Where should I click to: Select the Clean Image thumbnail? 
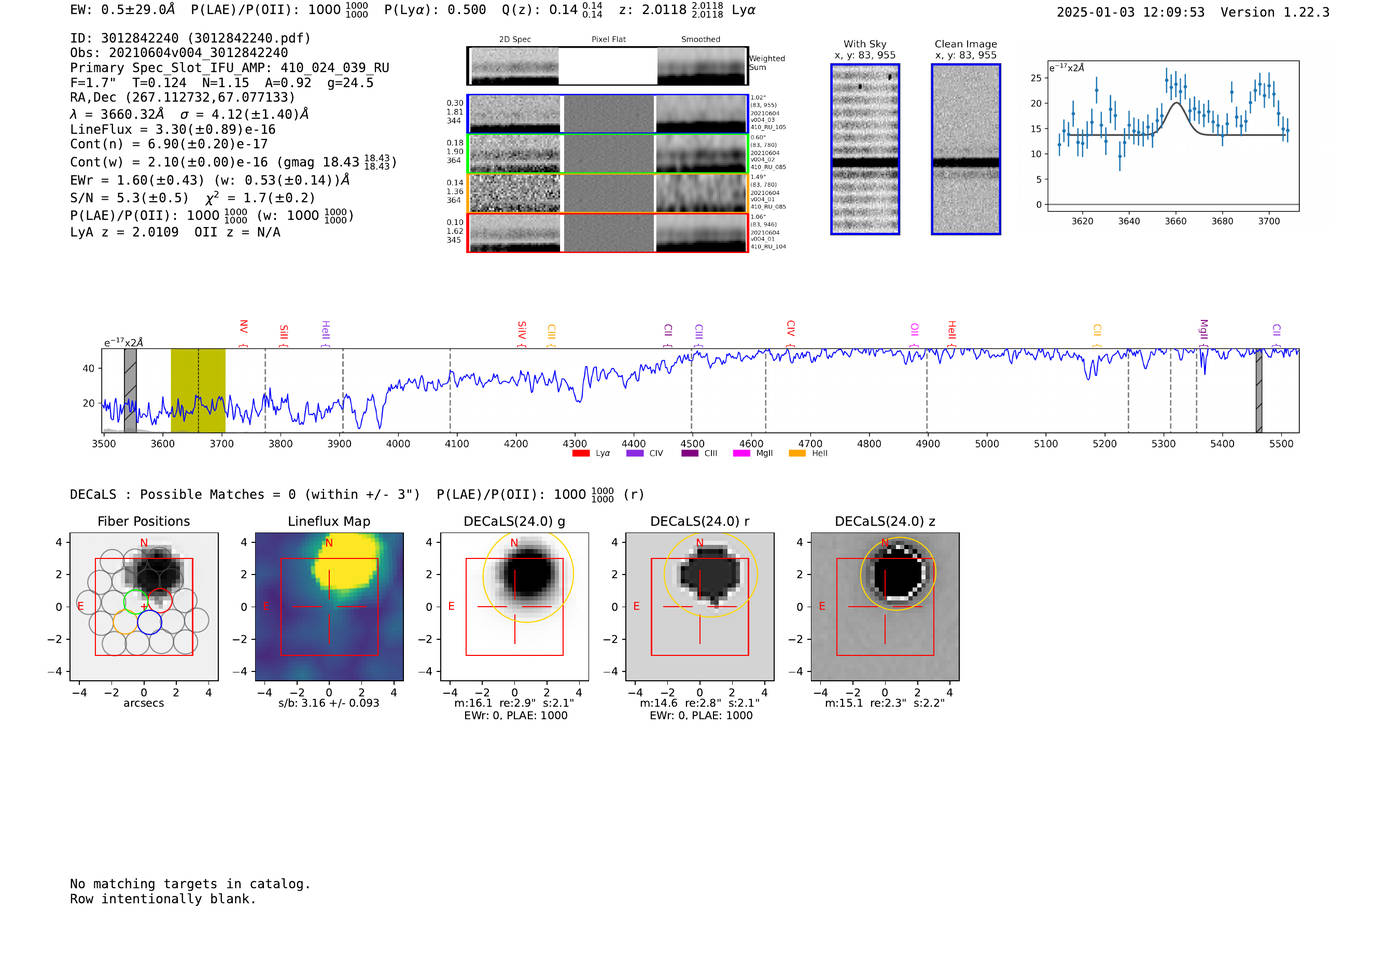[x=966, y=149]
